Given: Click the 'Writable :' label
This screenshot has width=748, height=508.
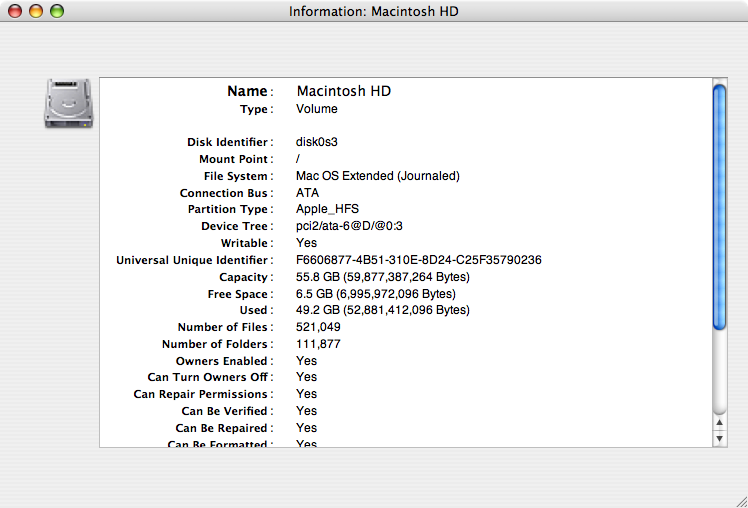Looking at the screenshot, I should click(x=247, y=243).
